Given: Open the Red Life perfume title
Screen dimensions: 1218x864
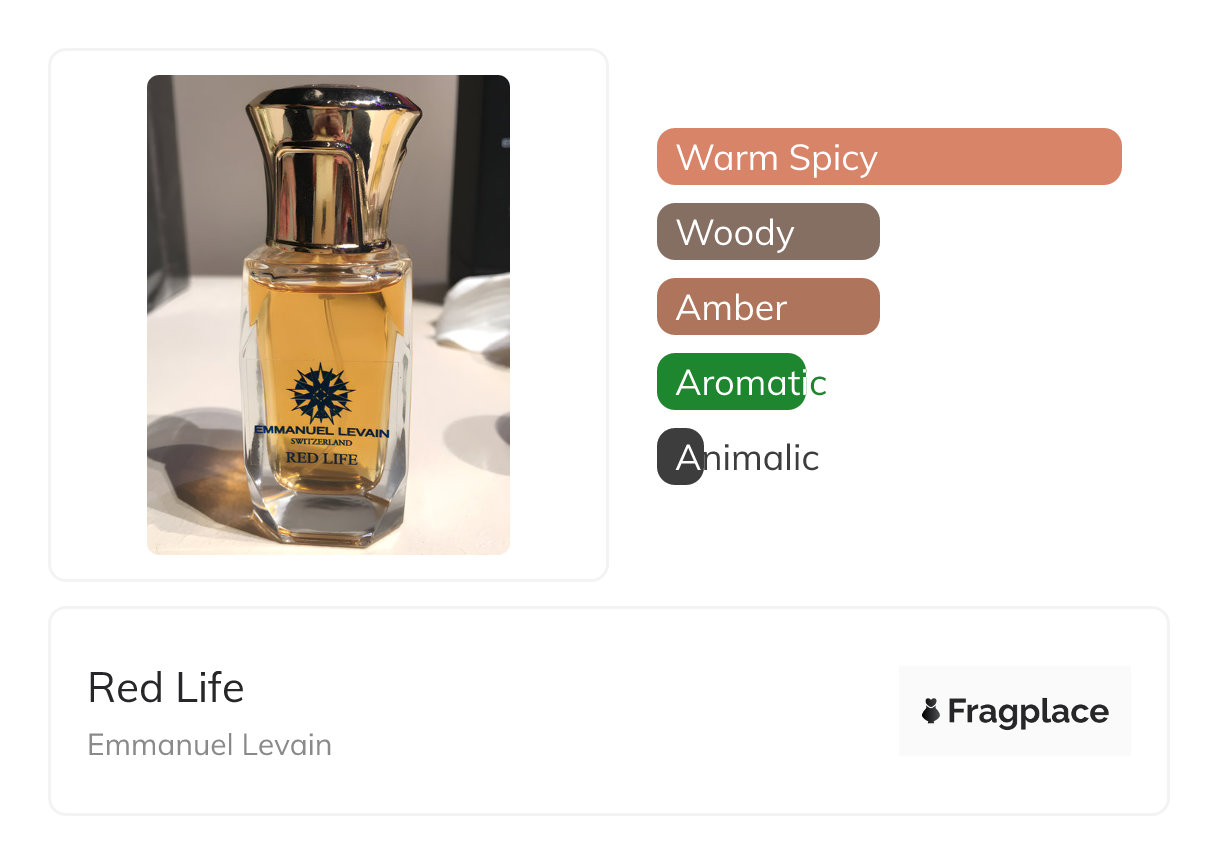Looking at the screenshot, I should pyautogui.click(x=166, y=688).
